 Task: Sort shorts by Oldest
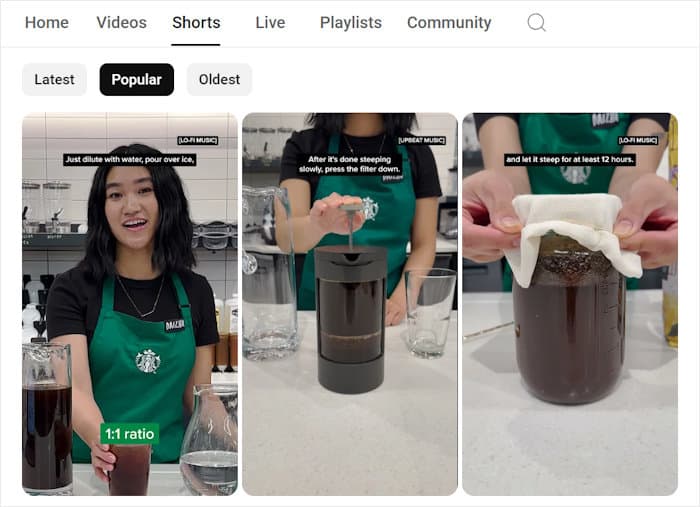pos(219,79)
